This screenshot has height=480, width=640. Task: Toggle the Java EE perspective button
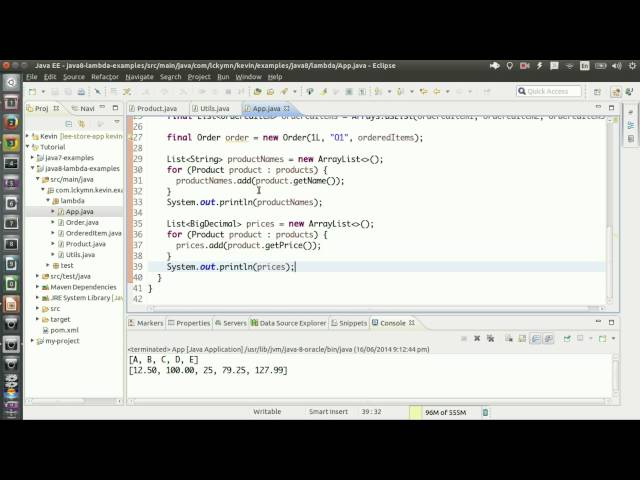coord(616,92)
